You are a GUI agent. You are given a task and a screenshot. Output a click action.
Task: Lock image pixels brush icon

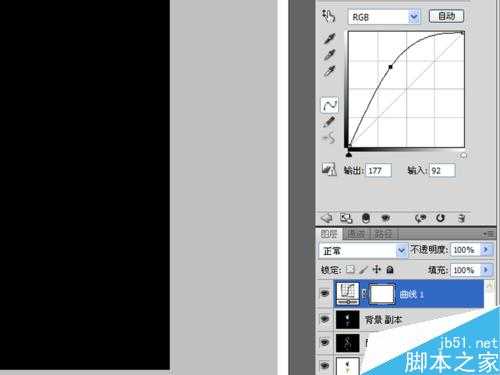(364, 269)
